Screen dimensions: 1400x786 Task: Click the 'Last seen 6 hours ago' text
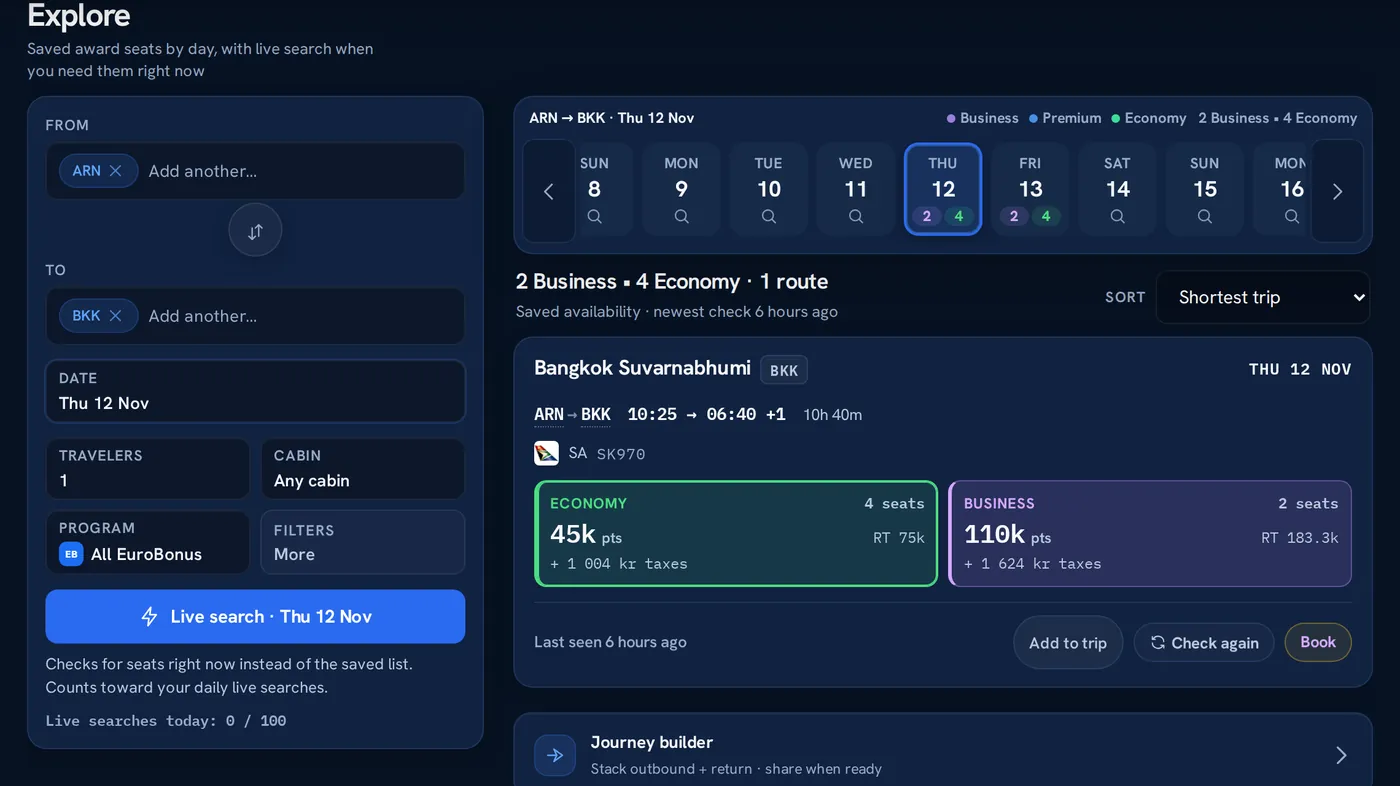click(x=610, y=642)
